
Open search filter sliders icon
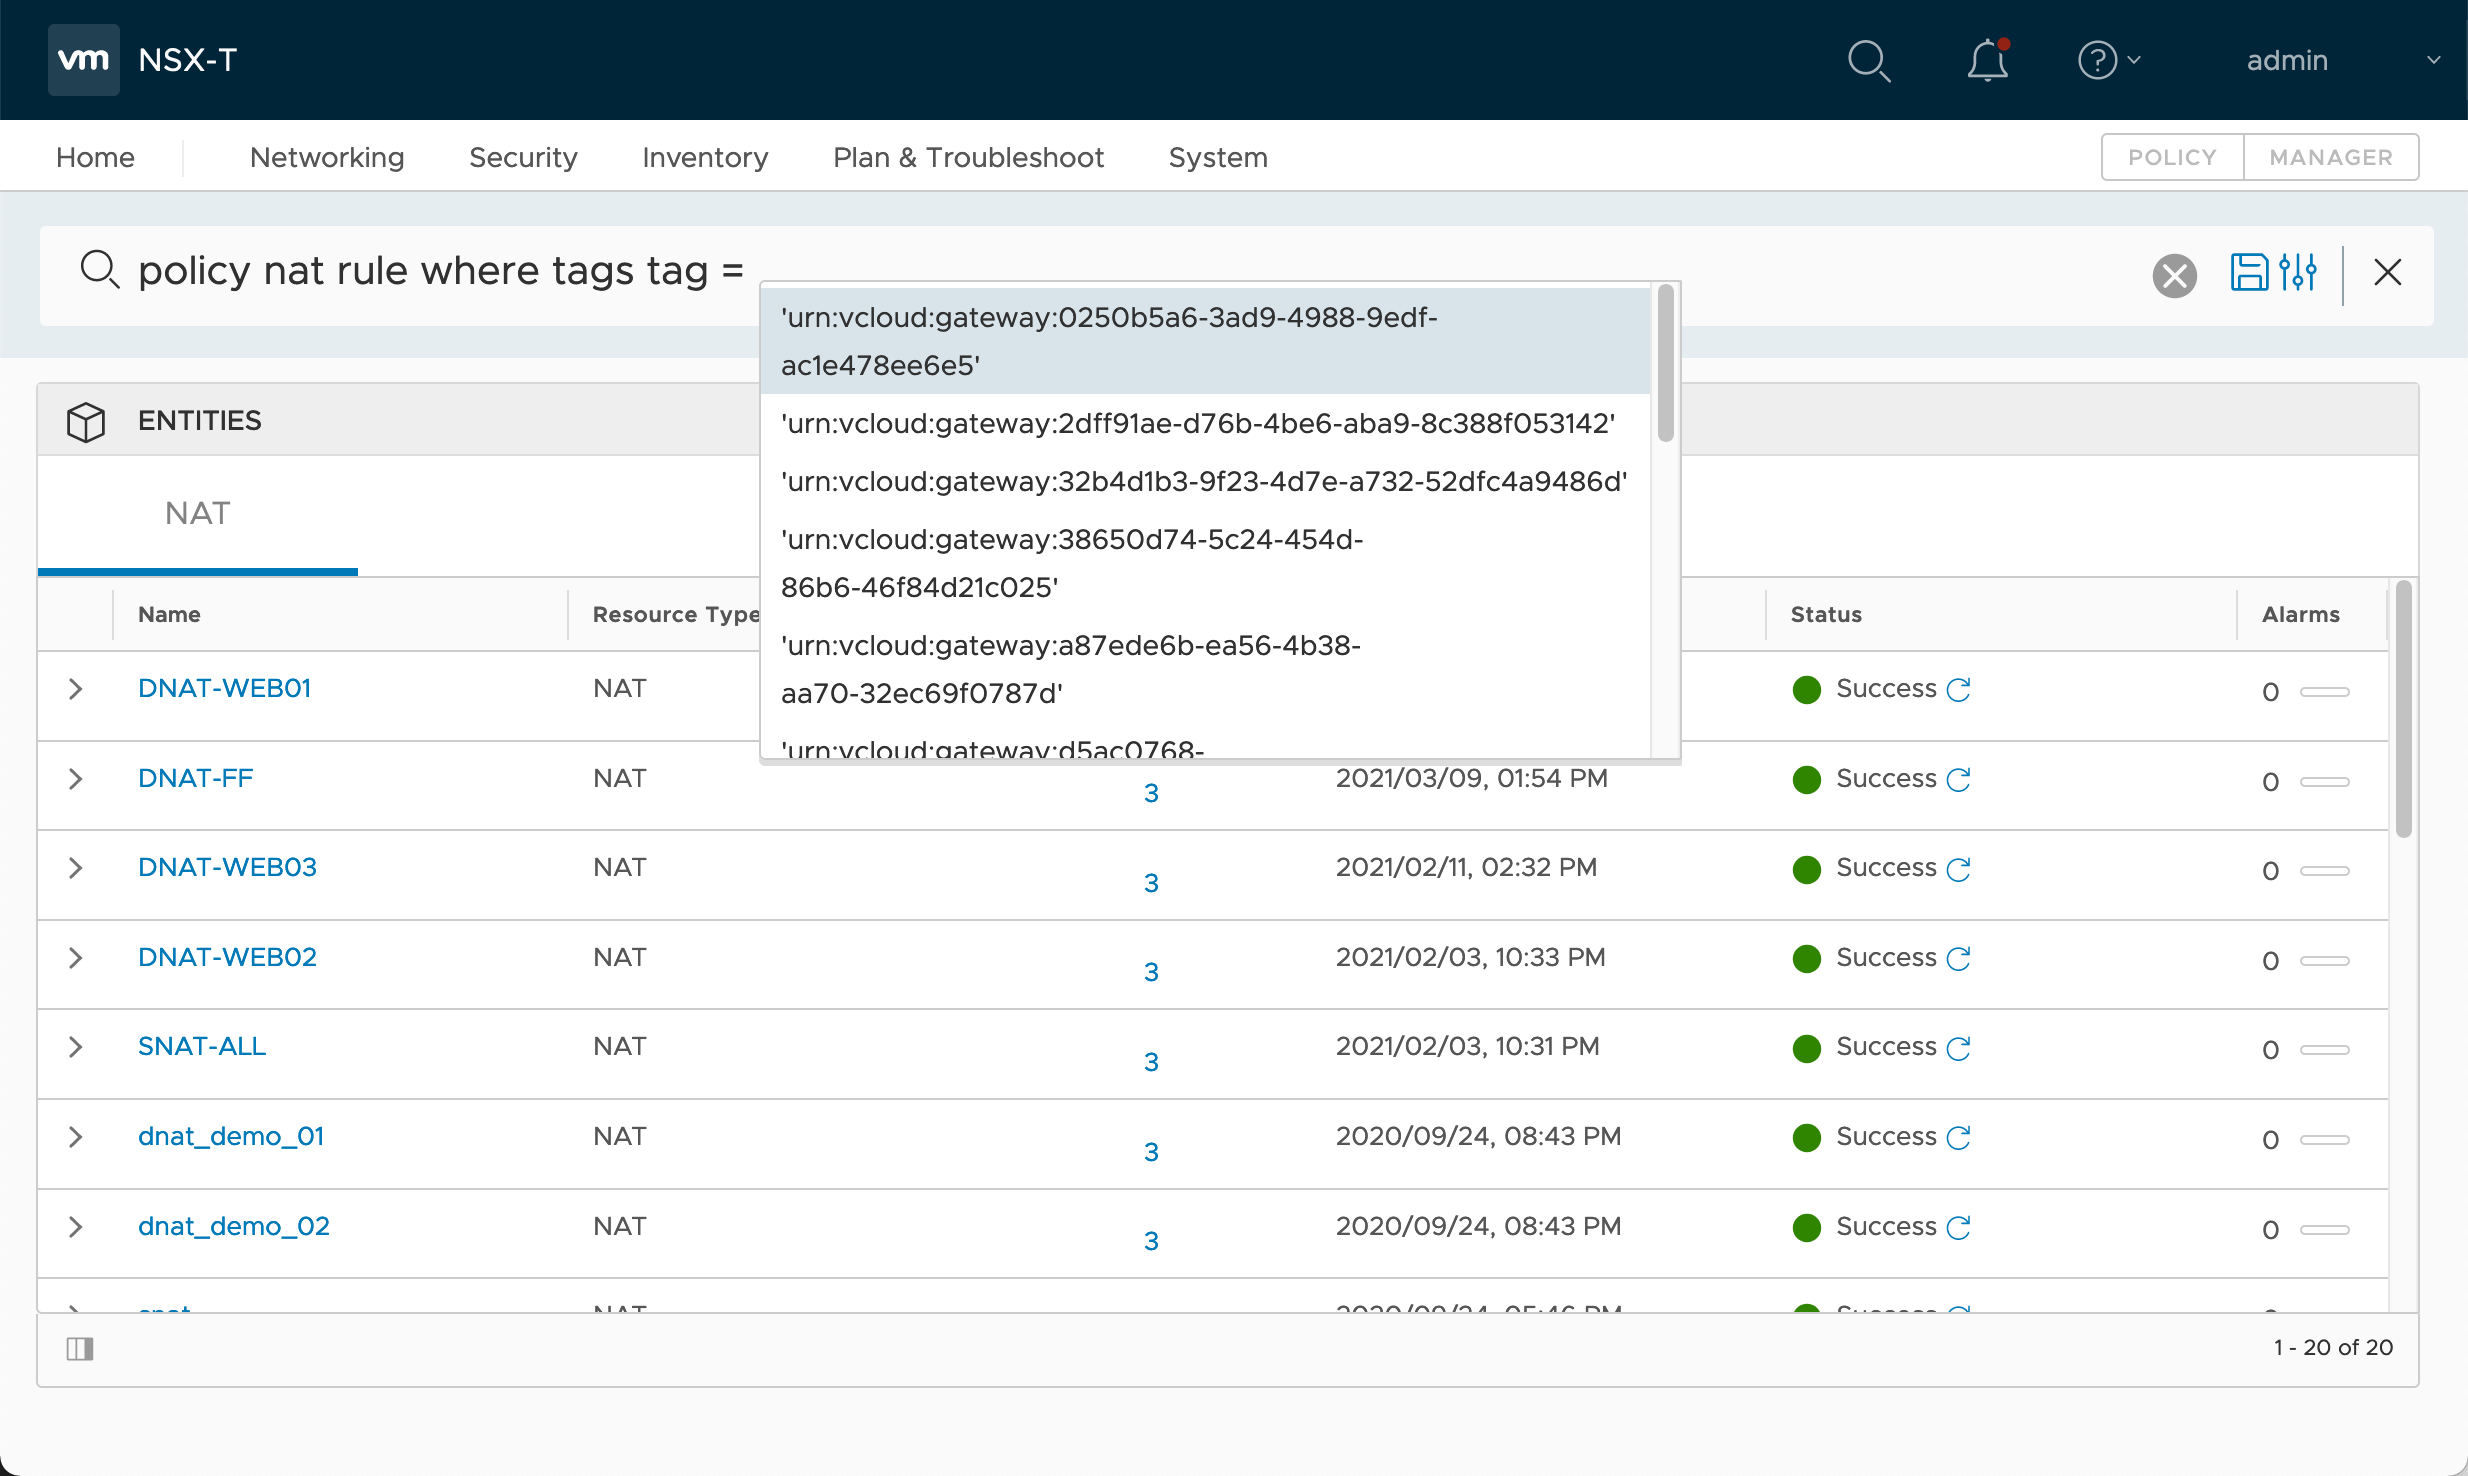click(x=2298, y=272)
